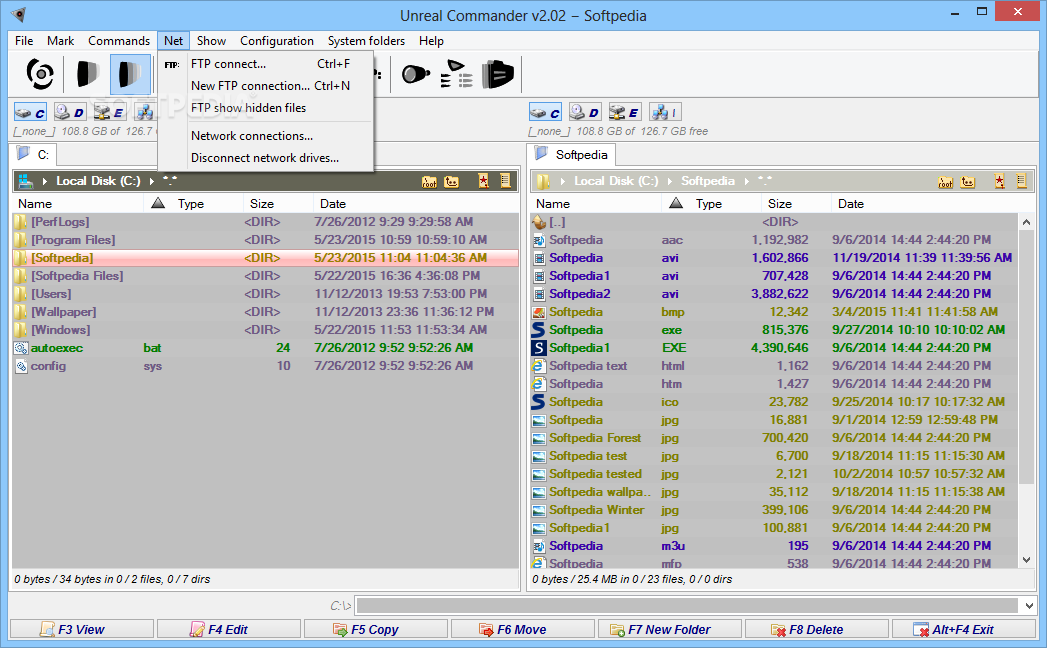Switch left panel to drive D
This screenshot has width=1047, height=648.
(69, 112)
